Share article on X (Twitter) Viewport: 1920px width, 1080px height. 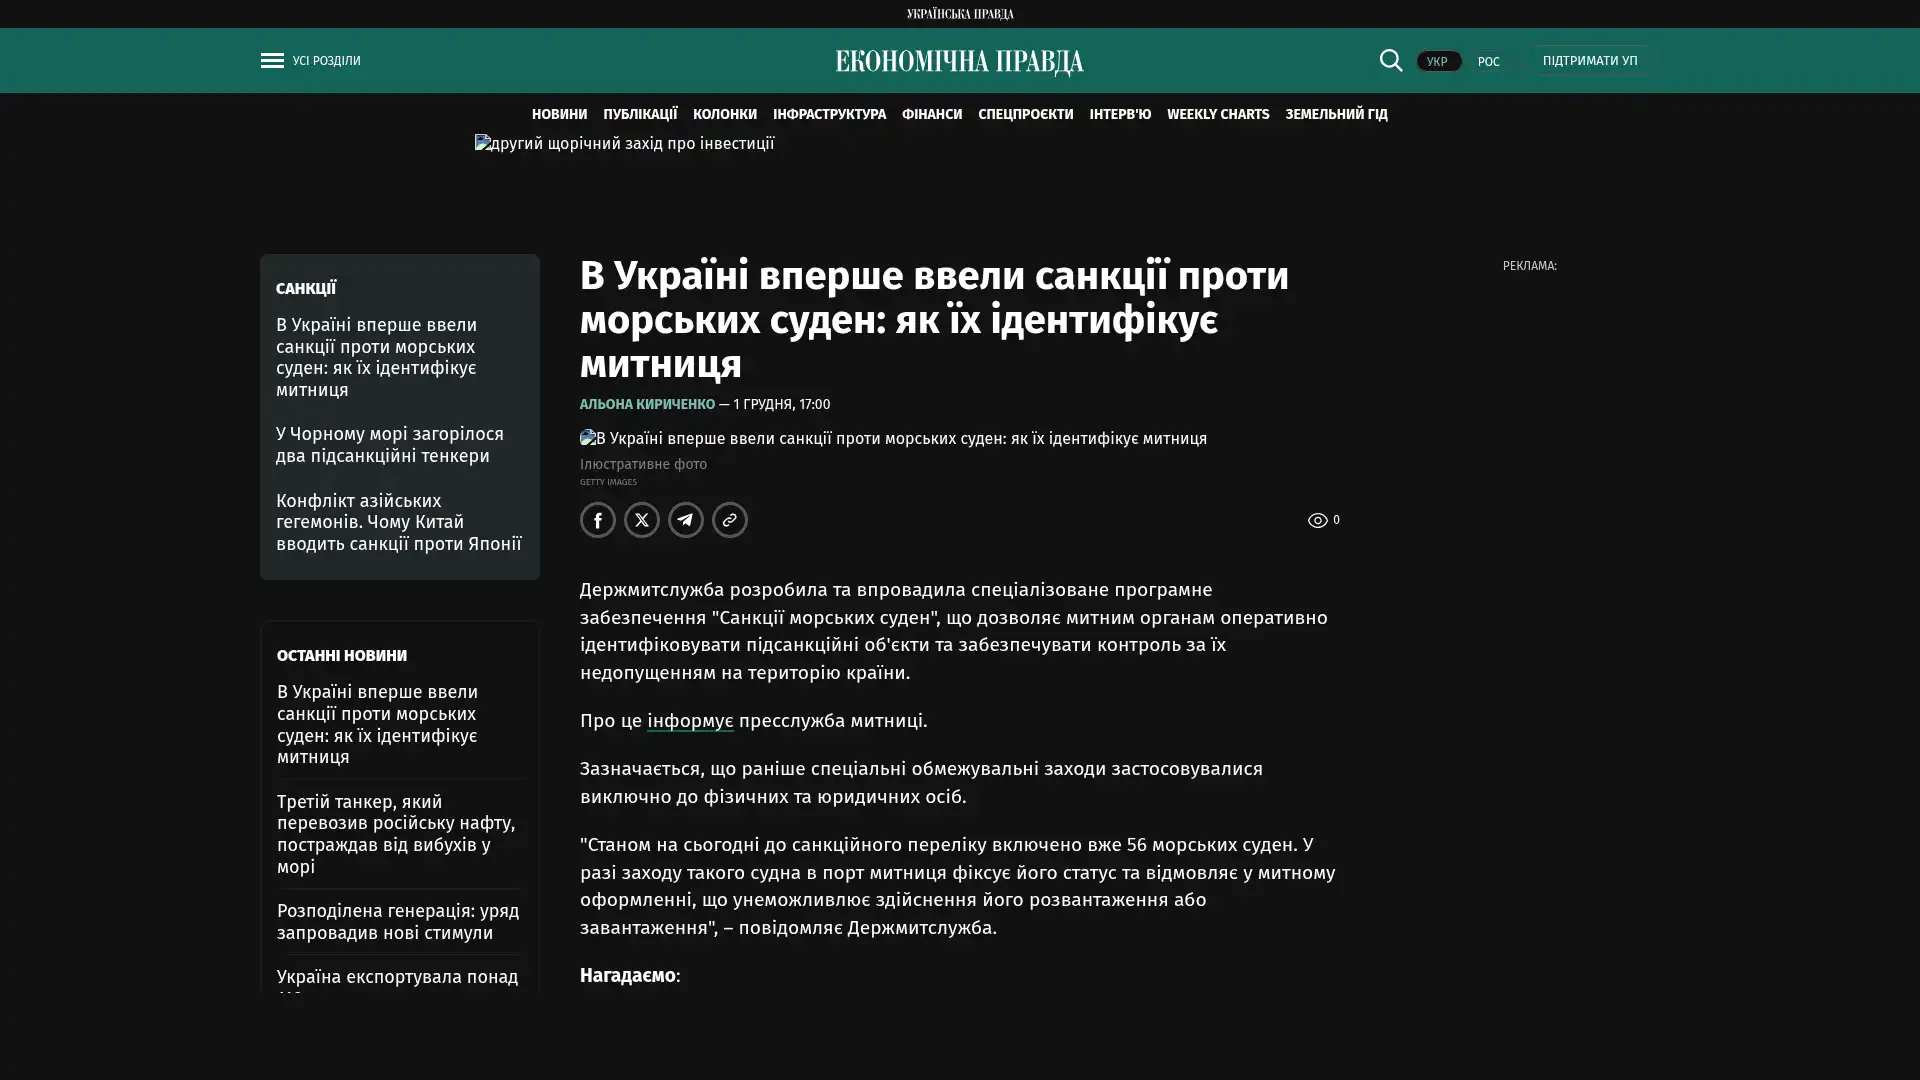click(642, 520)
